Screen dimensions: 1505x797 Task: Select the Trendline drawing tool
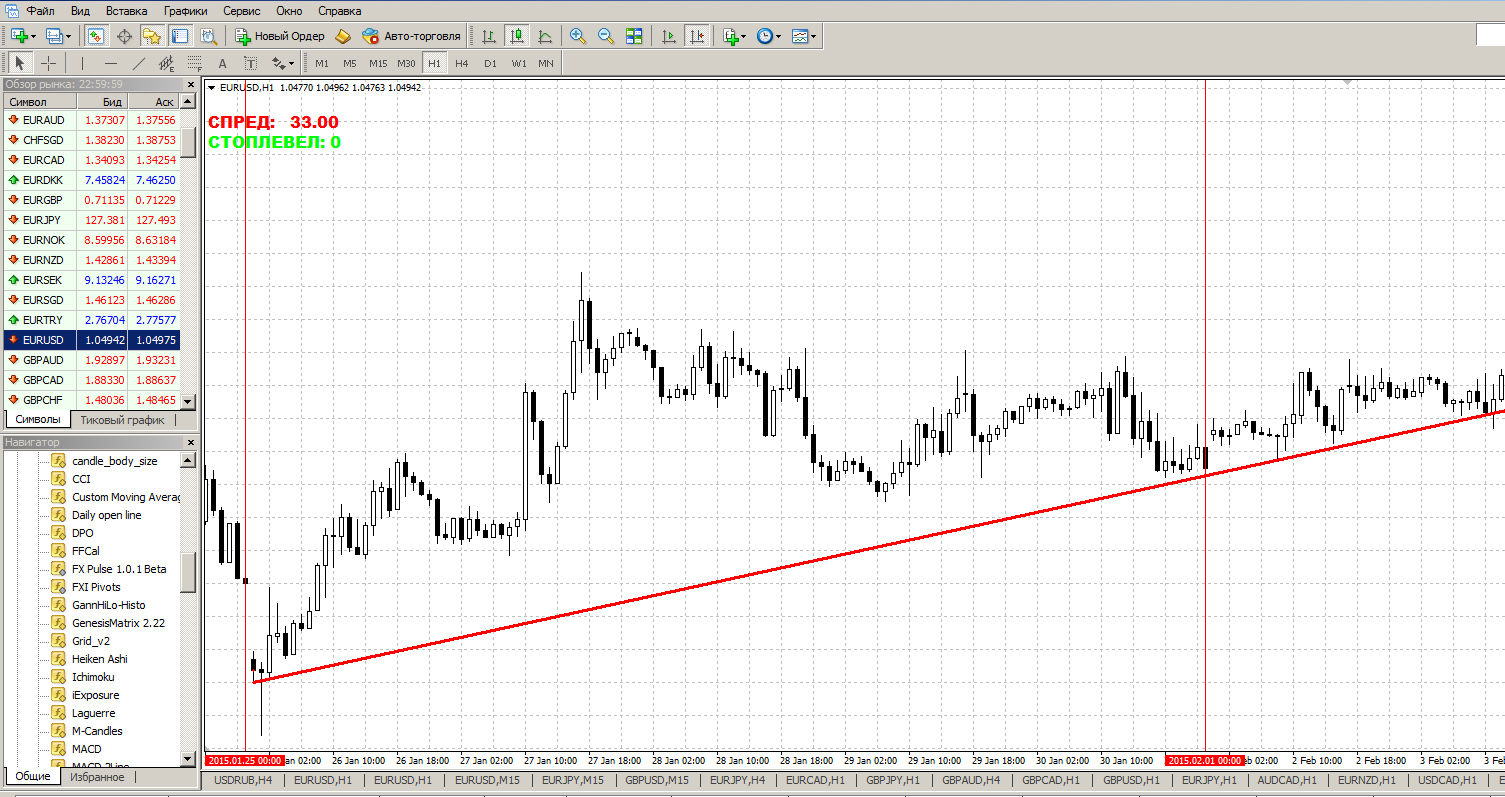(x=139, y=63)
